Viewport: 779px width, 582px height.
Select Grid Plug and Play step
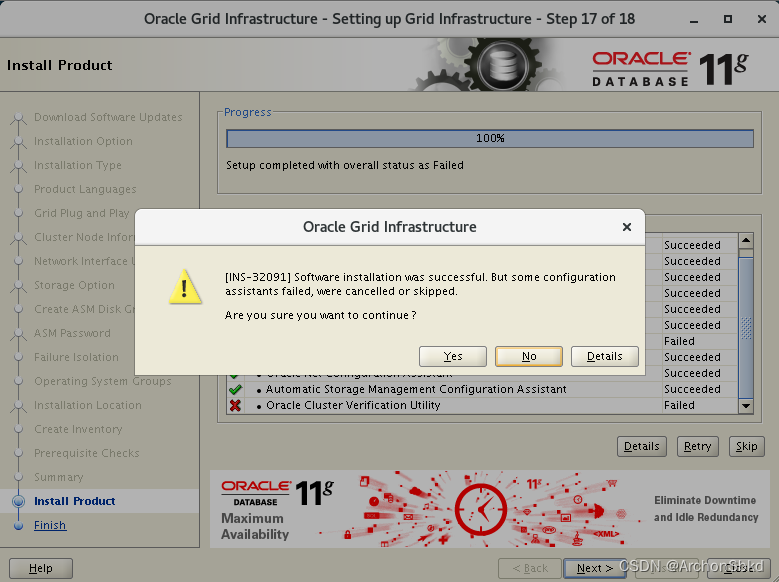(x=81, y=213)
